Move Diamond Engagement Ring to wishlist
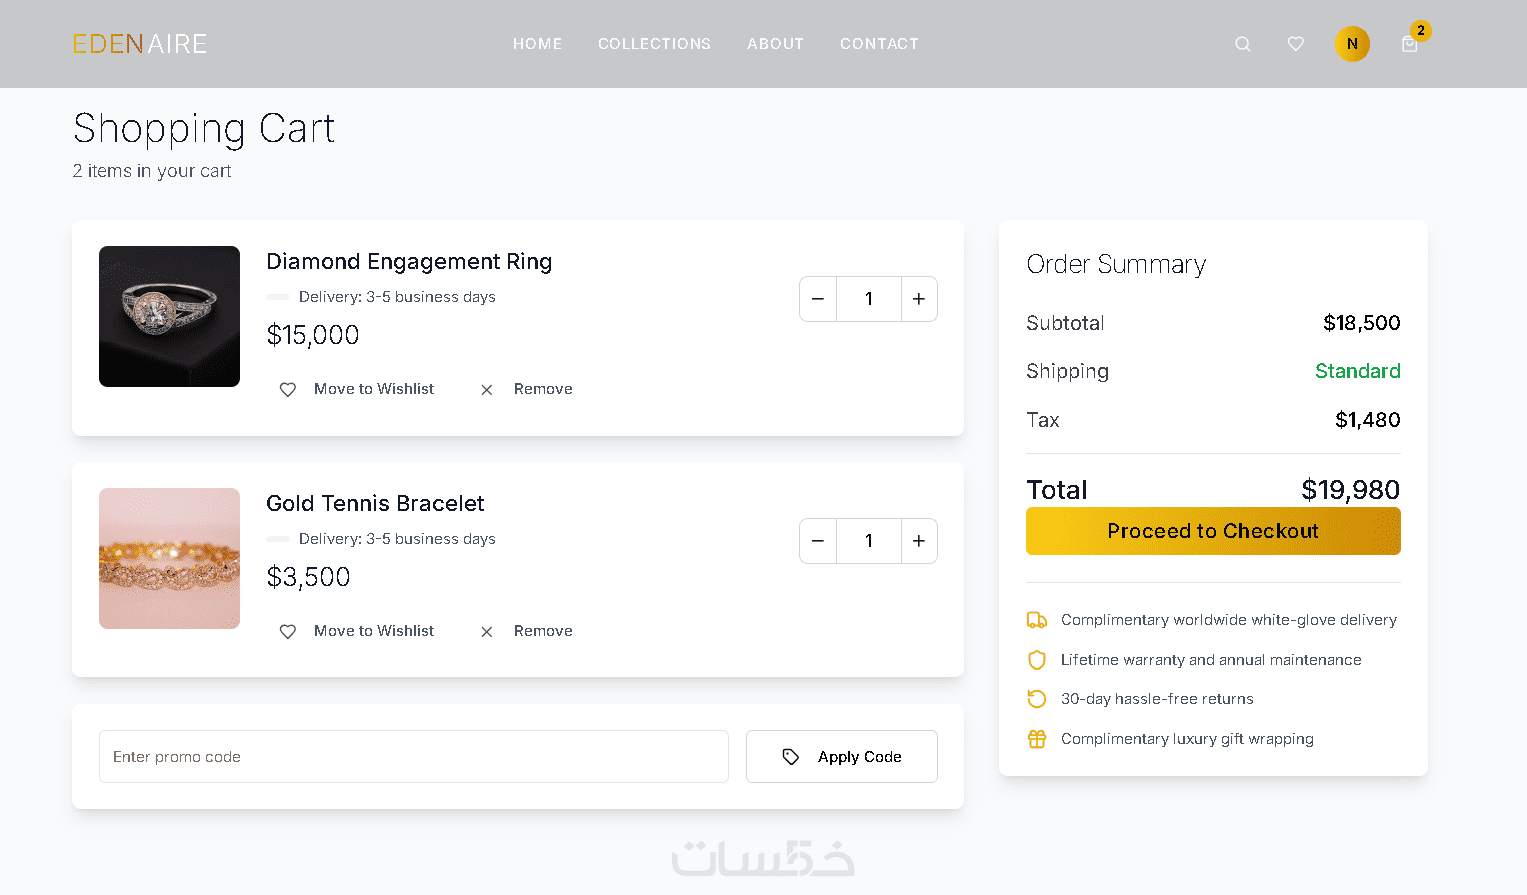This screenshot has height=895, width=1527. 357,389
